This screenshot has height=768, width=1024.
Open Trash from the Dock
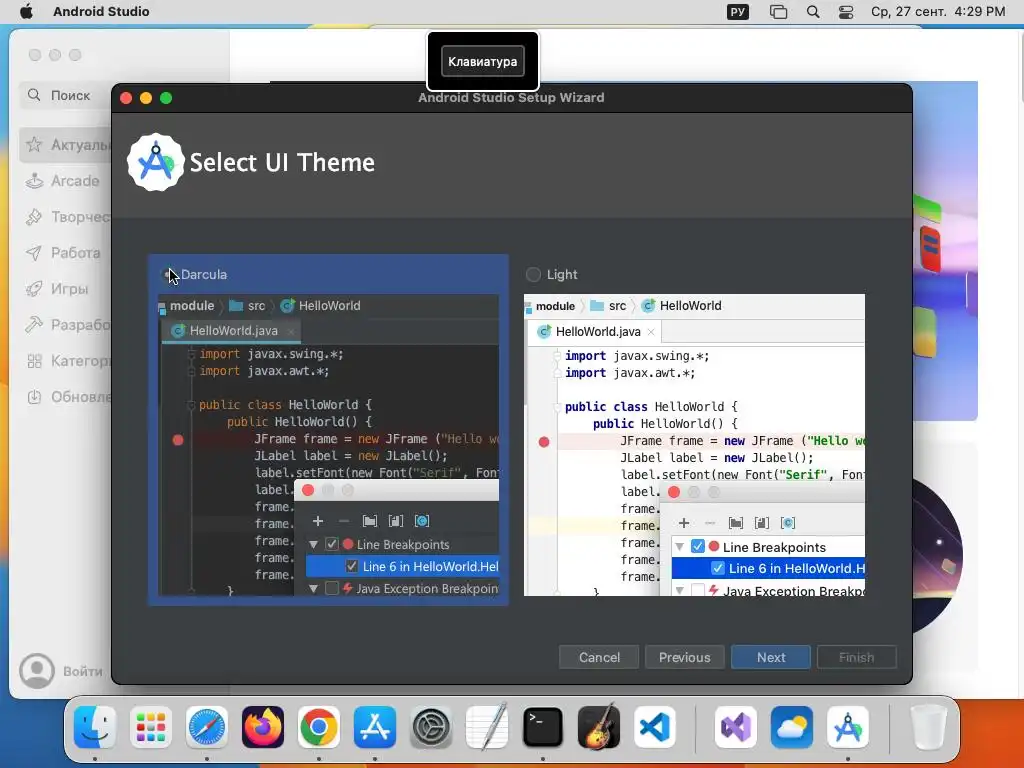(928, 727)
